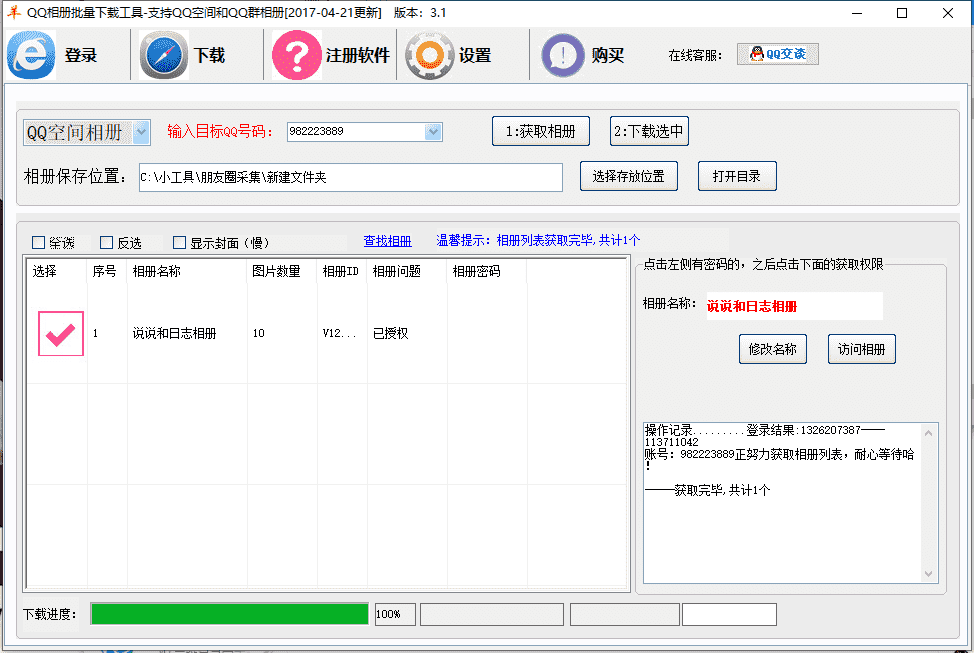Click the green download progress bar
The image size is (974, 653).
click(229, 614)
